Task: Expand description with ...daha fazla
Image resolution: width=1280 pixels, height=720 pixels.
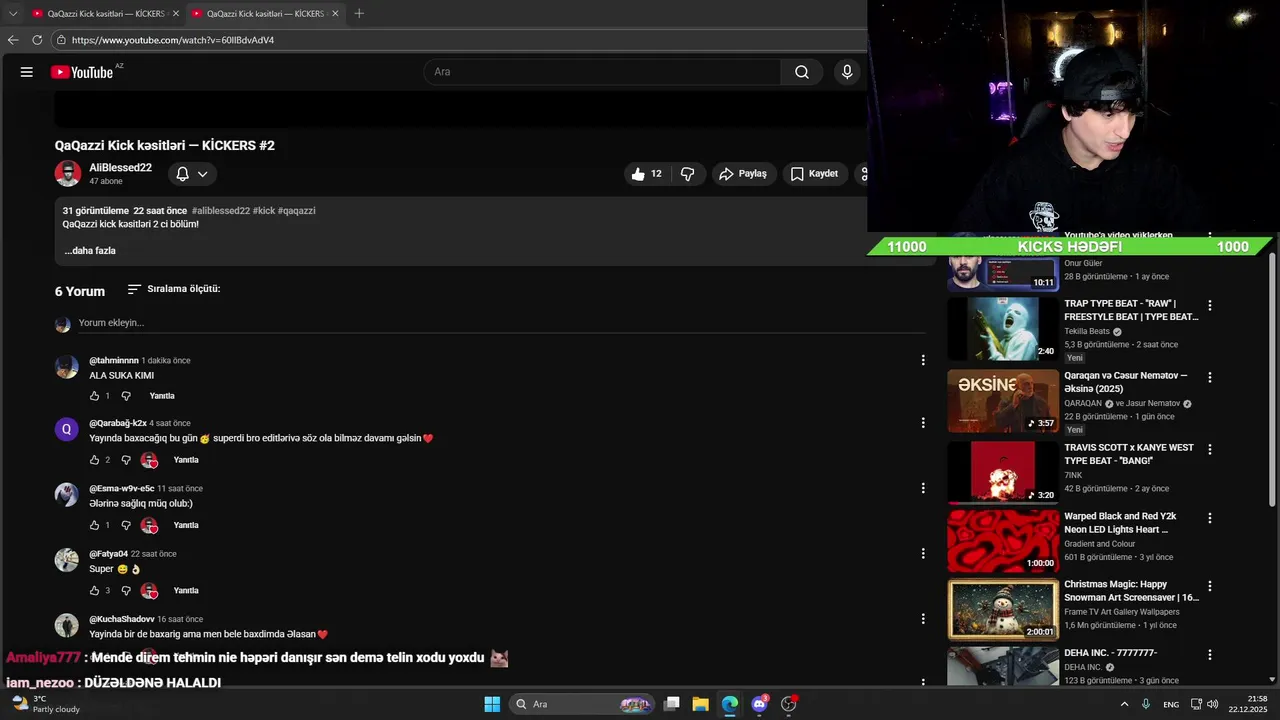Action: coord(90,251)
